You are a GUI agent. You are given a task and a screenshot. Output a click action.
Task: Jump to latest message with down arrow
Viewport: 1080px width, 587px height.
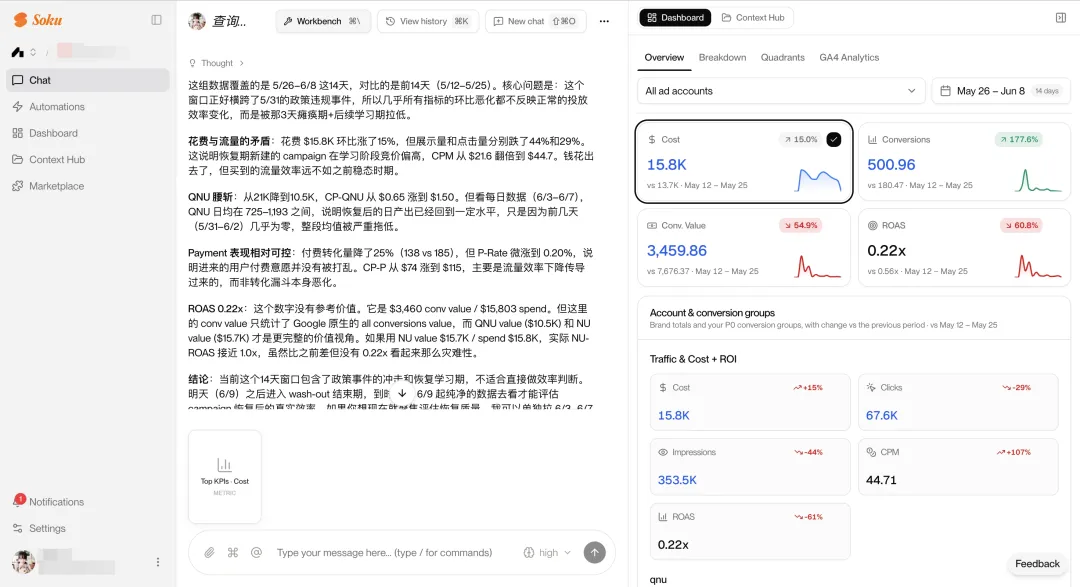tap(402, 393)
